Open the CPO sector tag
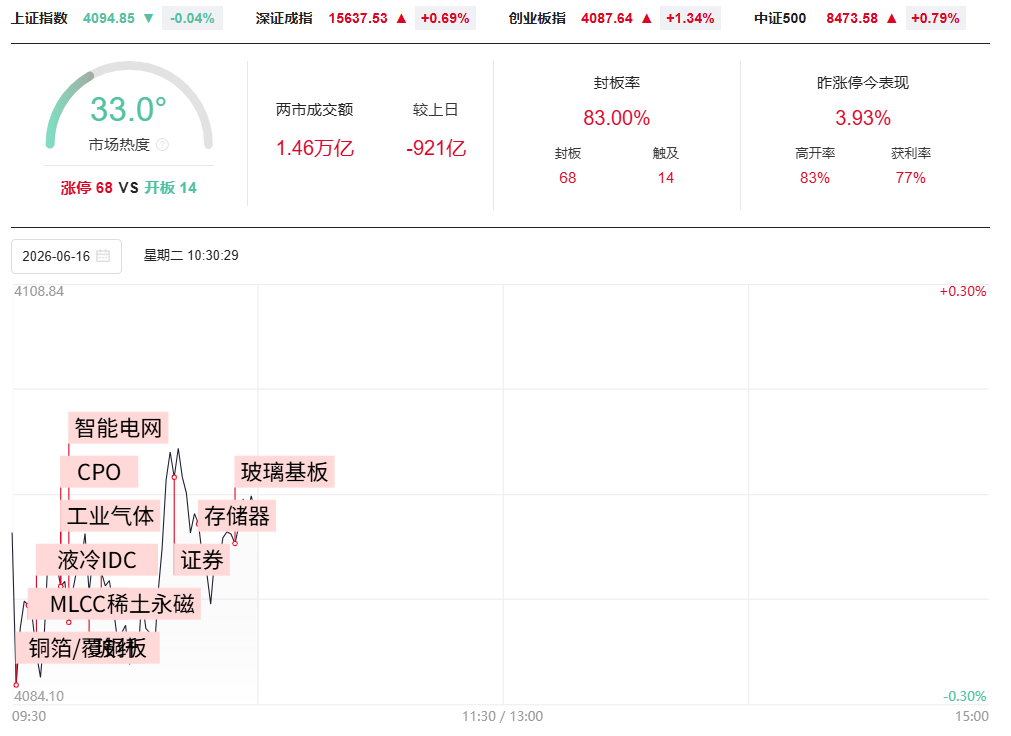The image size is (1011, 736). (x=99, y=472)
